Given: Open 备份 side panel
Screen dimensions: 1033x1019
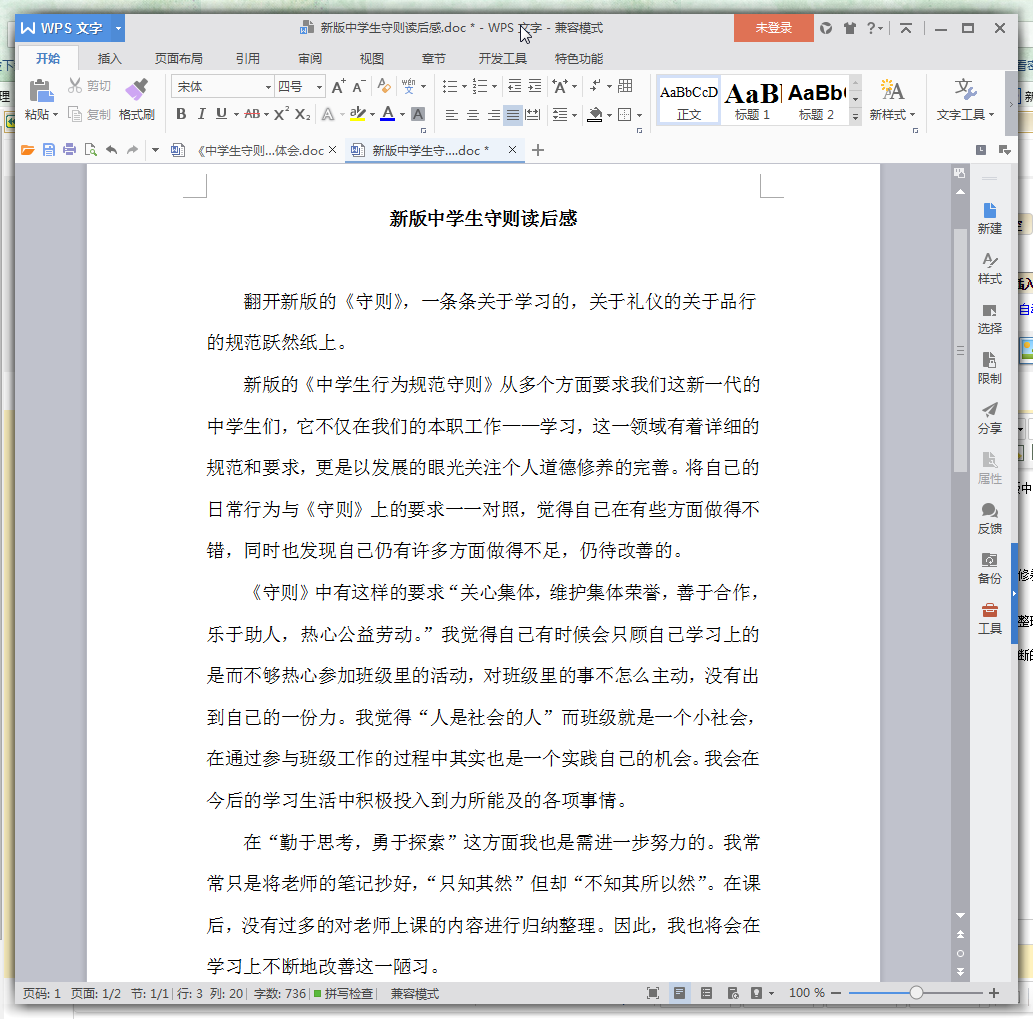Looking at the screenshot, I should point(990,568).
